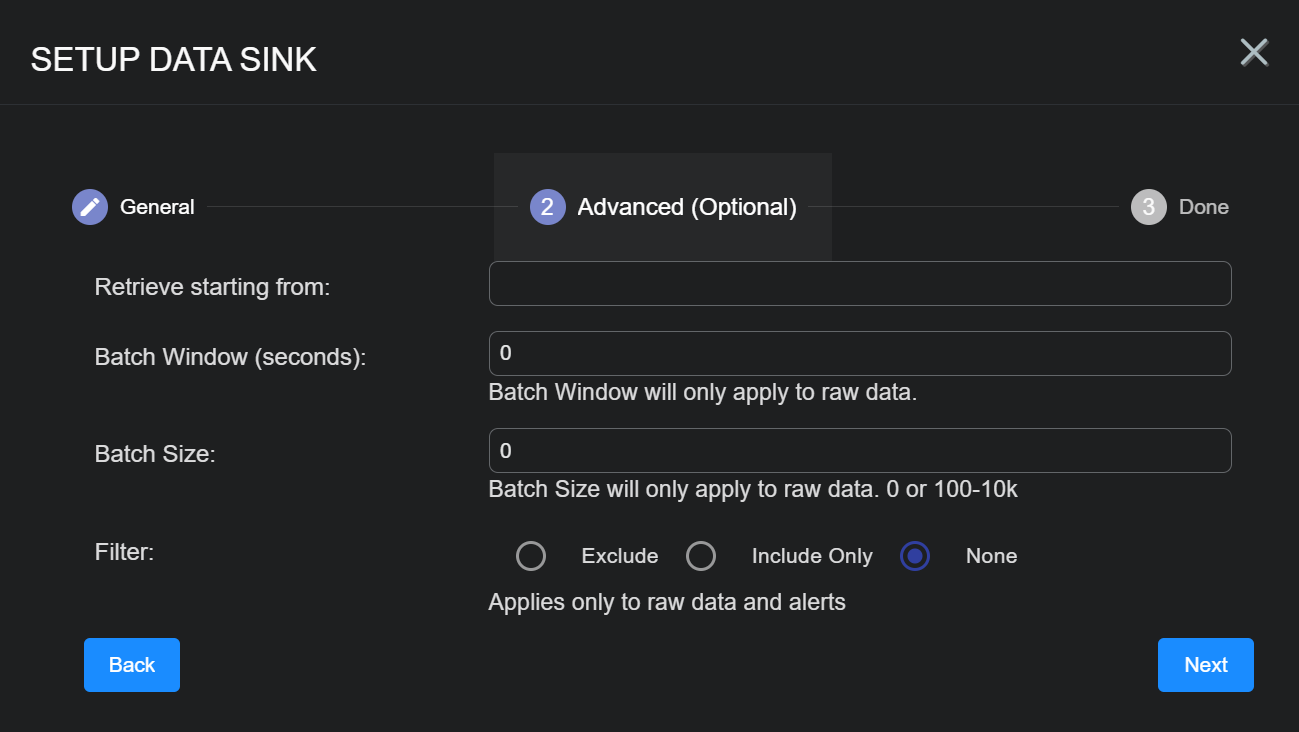Viewport: 1299px width, 732px height.
Task: Click the step 3 number circle
Action: [1148, 207]
